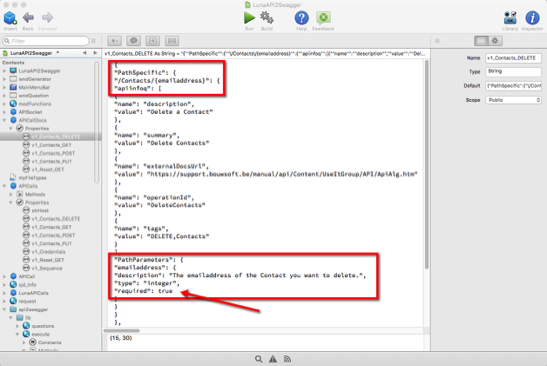Switch inspector to the gear settings tab
Viewport: 547px width, 366px height.
click(x=495, y=41)
